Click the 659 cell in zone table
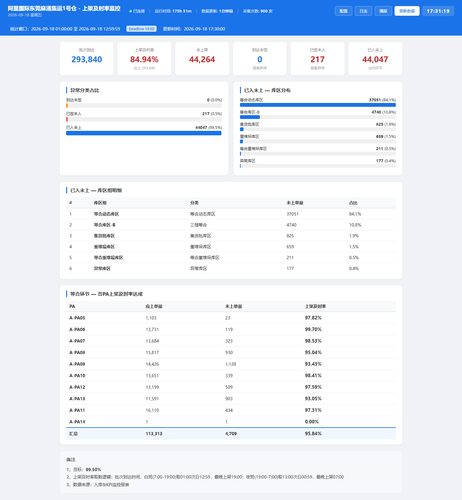Image resolution: width=462 pixels, height=500 pixels. 290,247
